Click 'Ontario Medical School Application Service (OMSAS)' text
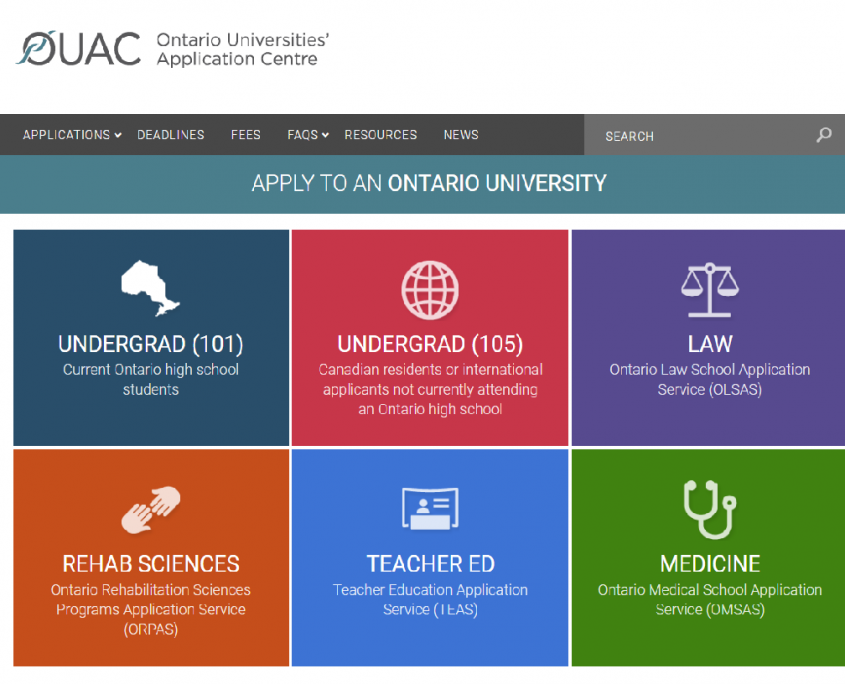This screenshot has height=684, width=845. pyautogui.click(x=710, y=599)
